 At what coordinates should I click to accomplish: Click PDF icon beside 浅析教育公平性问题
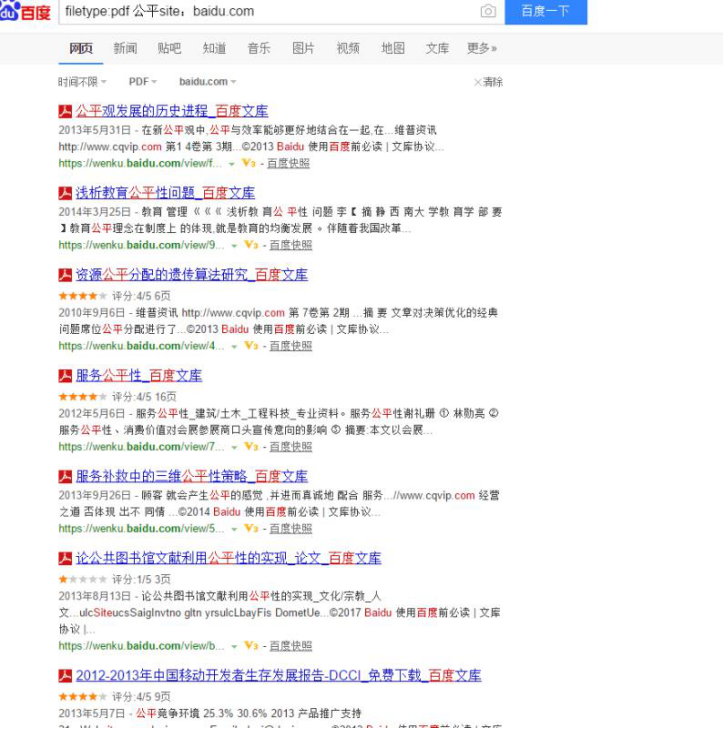coord(65,193)
